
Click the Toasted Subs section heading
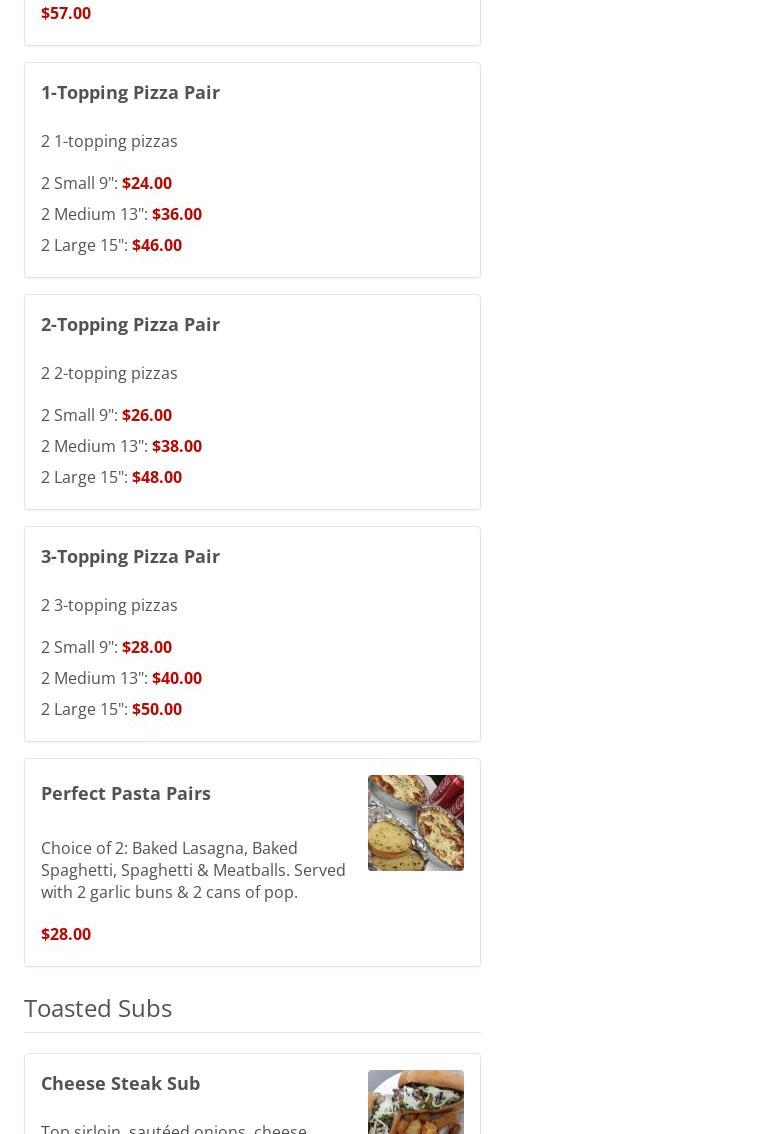(x=98, y=1008)
